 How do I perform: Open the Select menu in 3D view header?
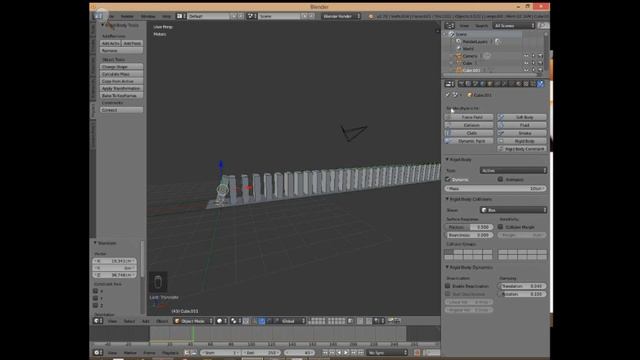point(129,321)
